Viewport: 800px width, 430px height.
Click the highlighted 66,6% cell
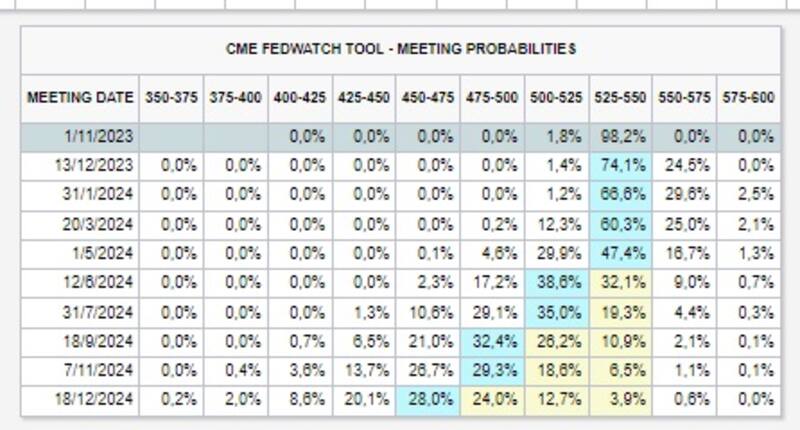(621, 193)
